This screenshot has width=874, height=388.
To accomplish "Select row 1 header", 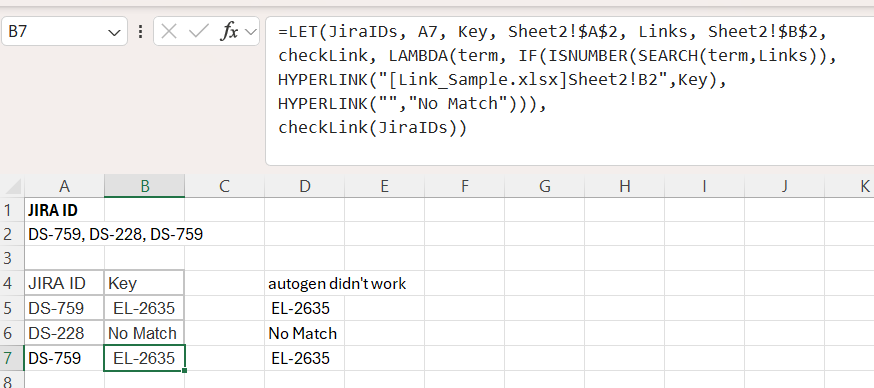I will tap(12, 210).
